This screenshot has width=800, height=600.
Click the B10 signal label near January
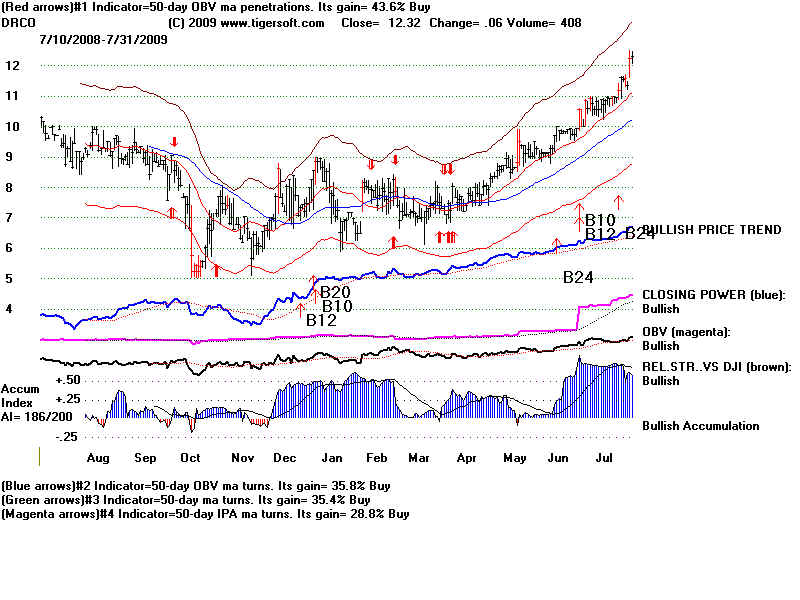(337, 306)
